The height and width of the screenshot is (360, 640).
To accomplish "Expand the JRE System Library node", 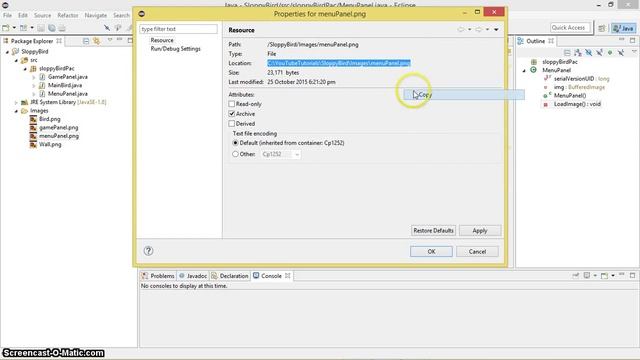I will [16, 102].
